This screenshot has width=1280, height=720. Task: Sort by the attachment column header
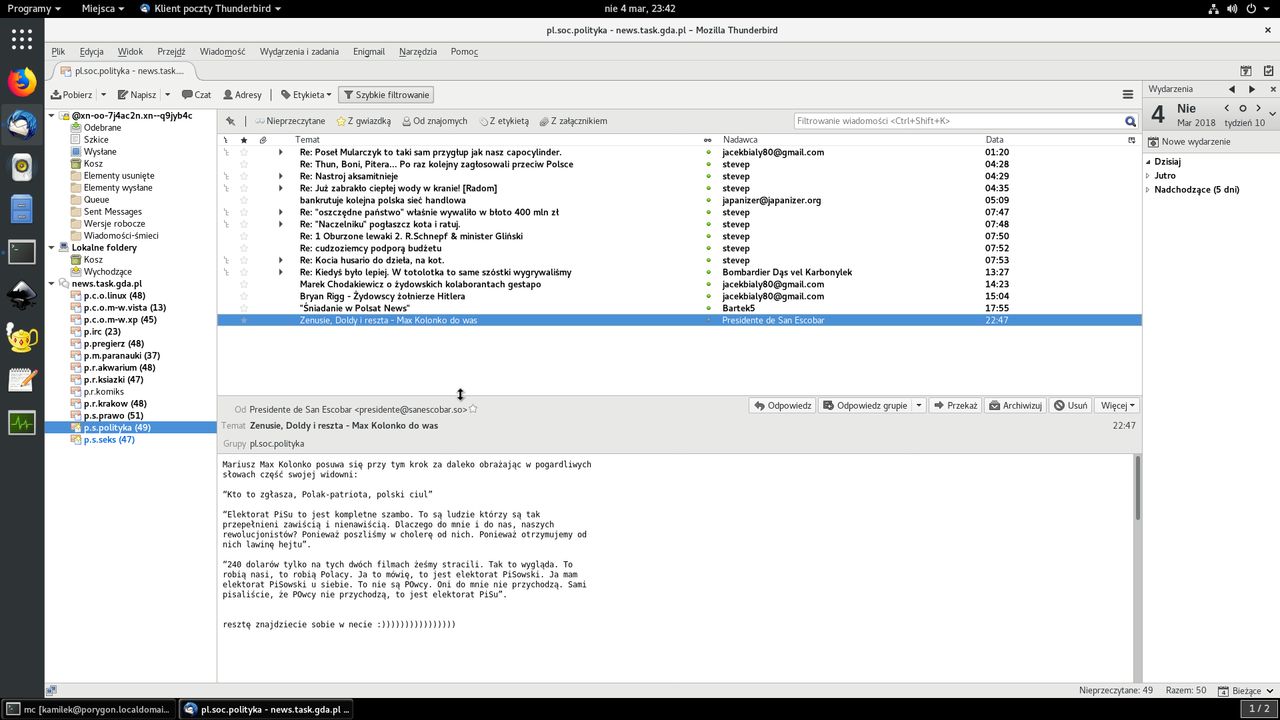point(263,140)
